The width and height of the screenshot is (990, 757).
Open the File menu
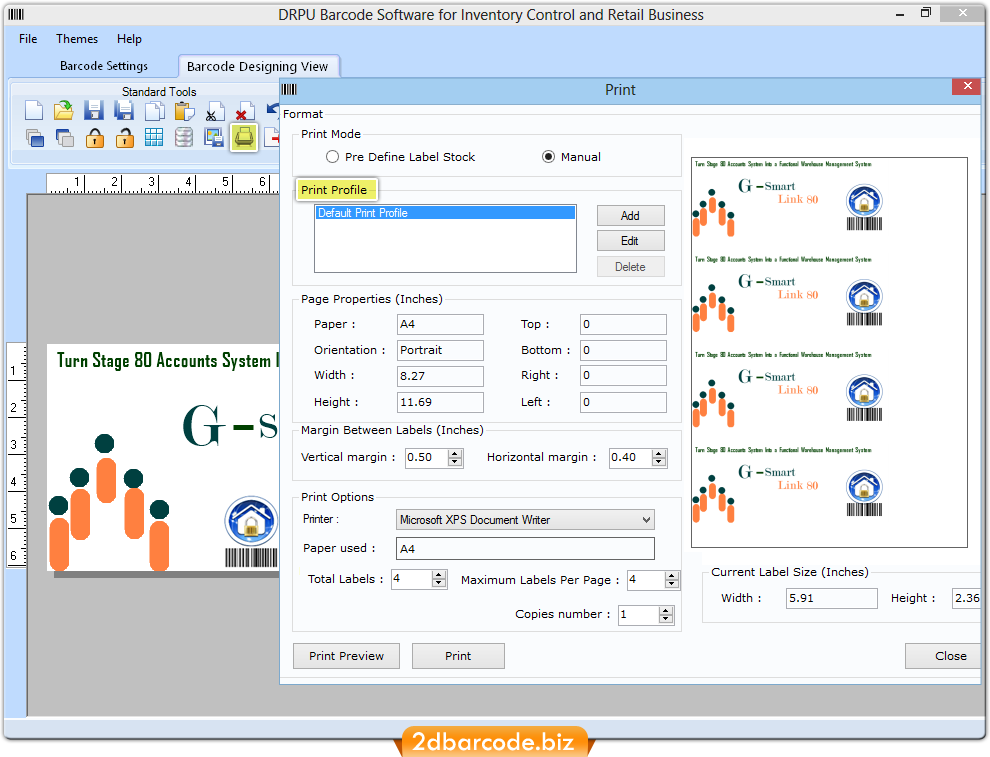(28, 39)
